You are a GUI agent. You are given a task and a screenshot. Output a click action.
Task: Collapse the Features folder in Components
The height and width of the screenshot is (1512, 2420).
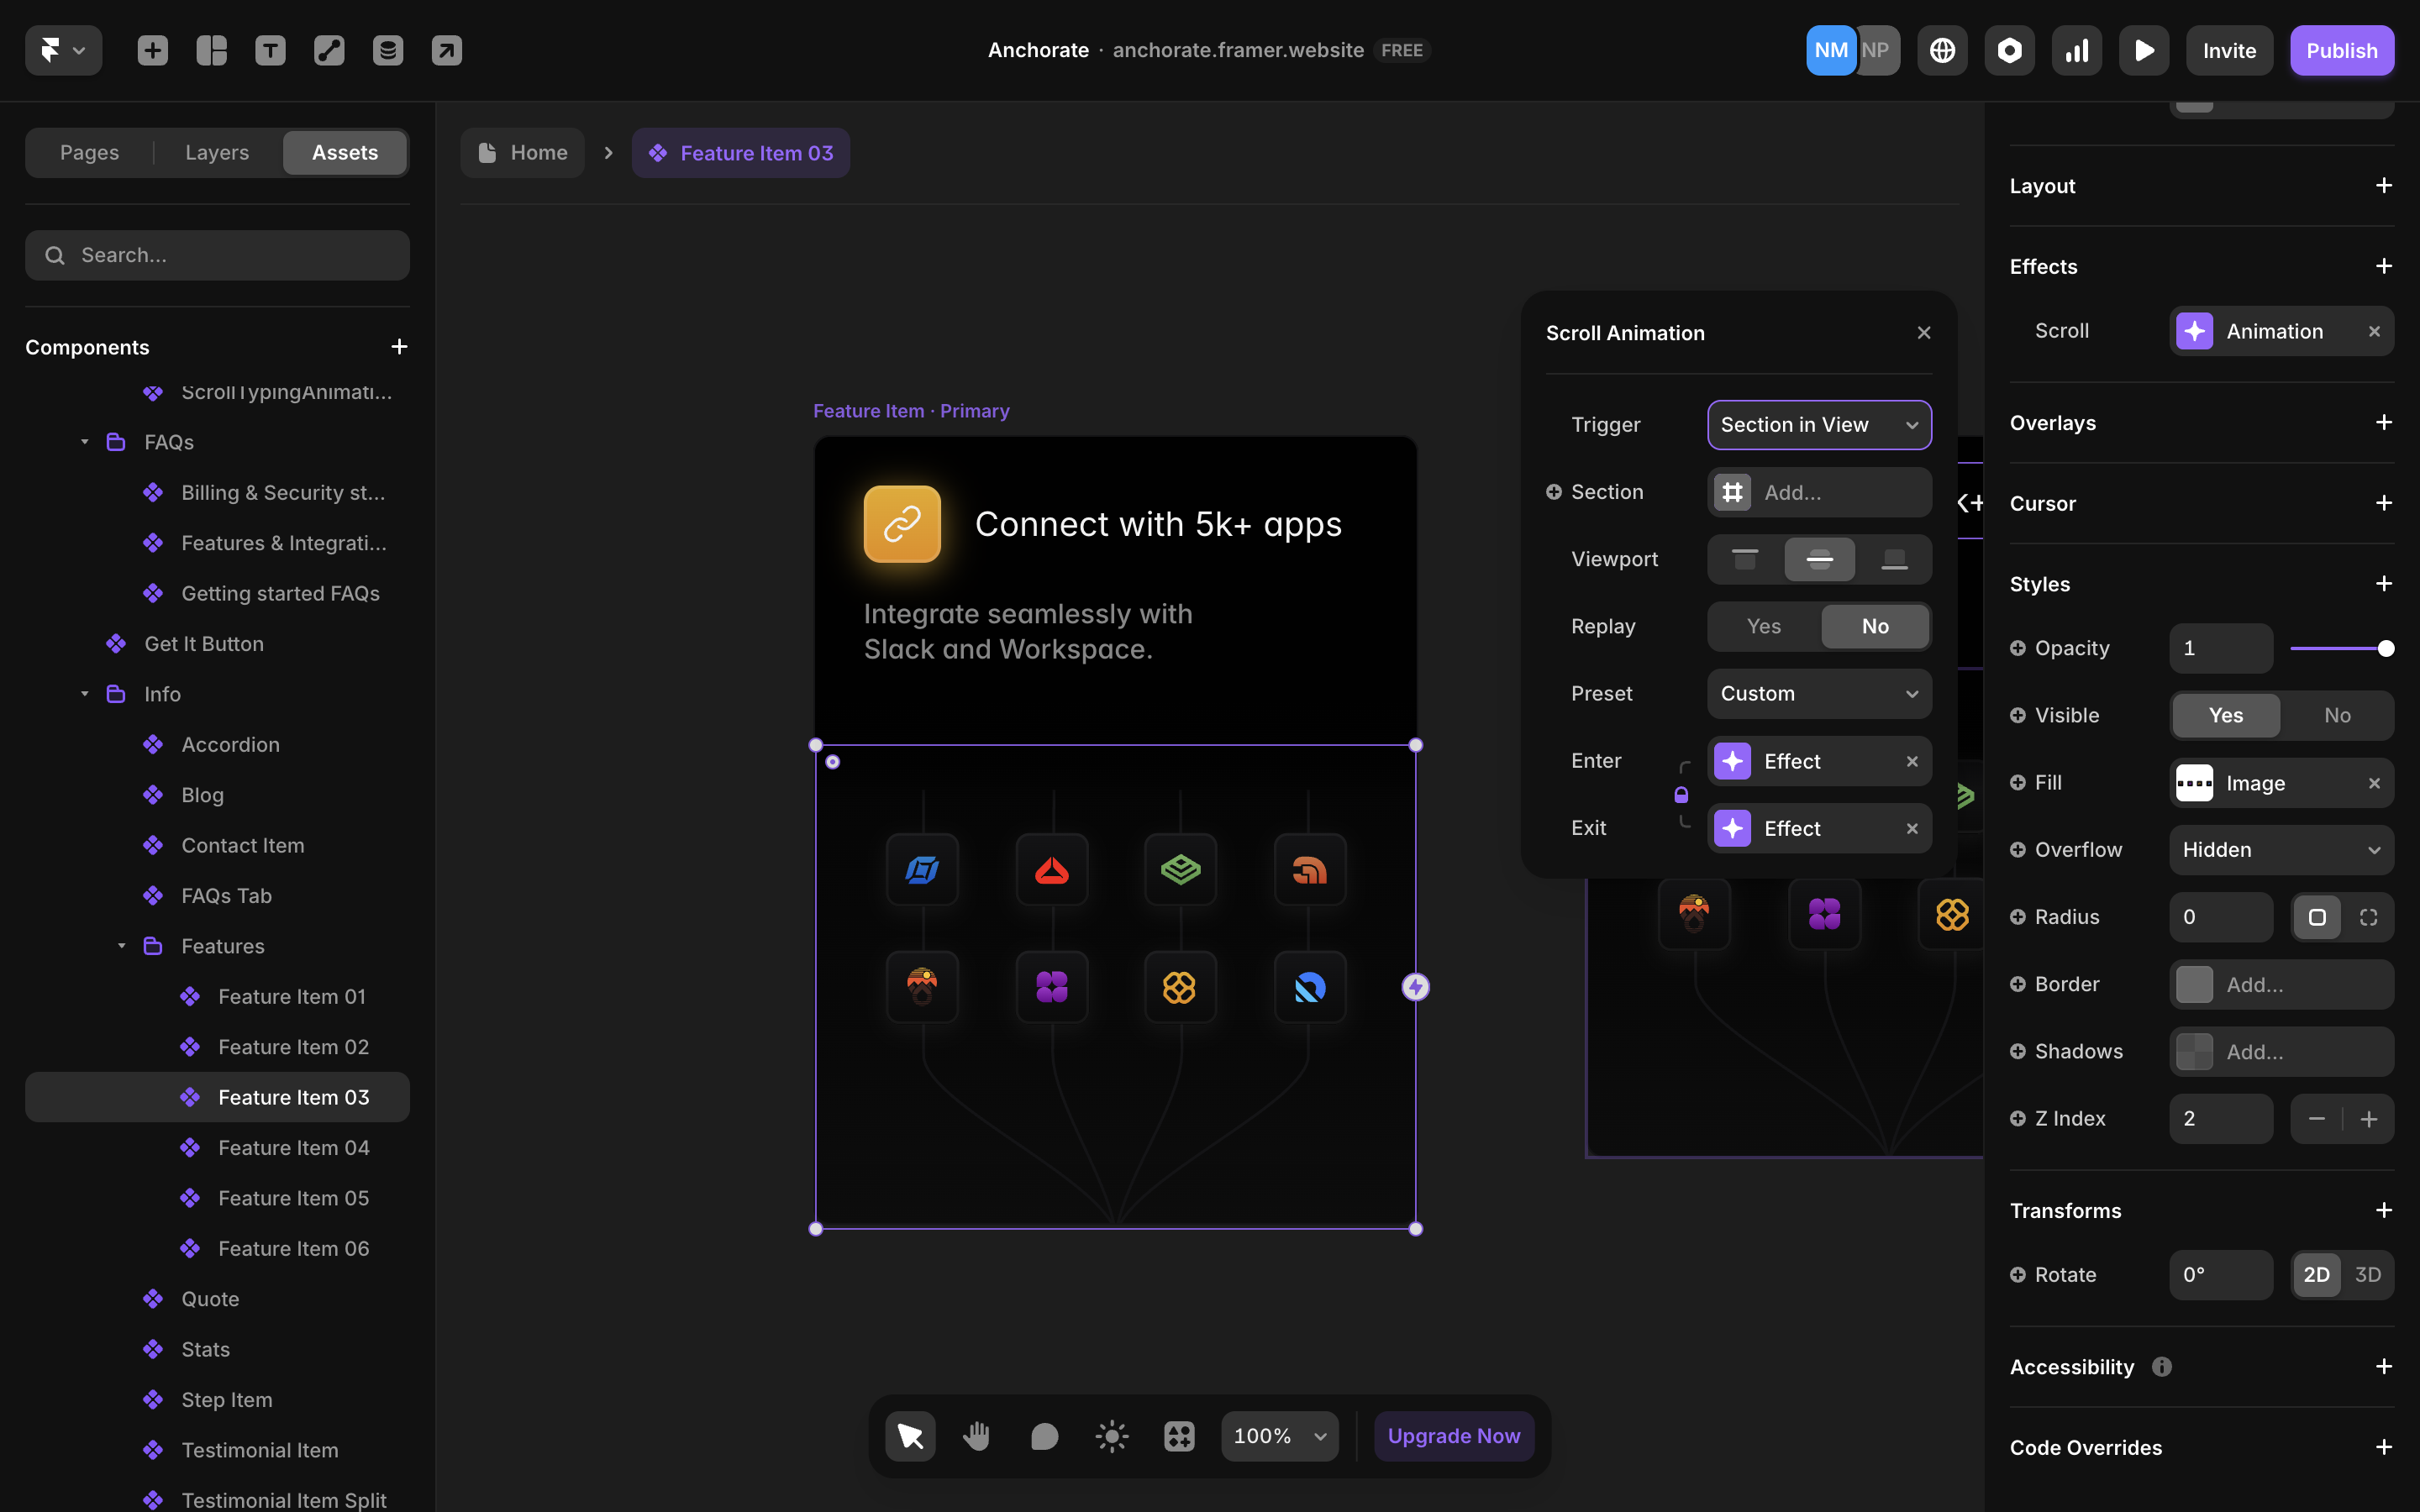tap(122, 946)
